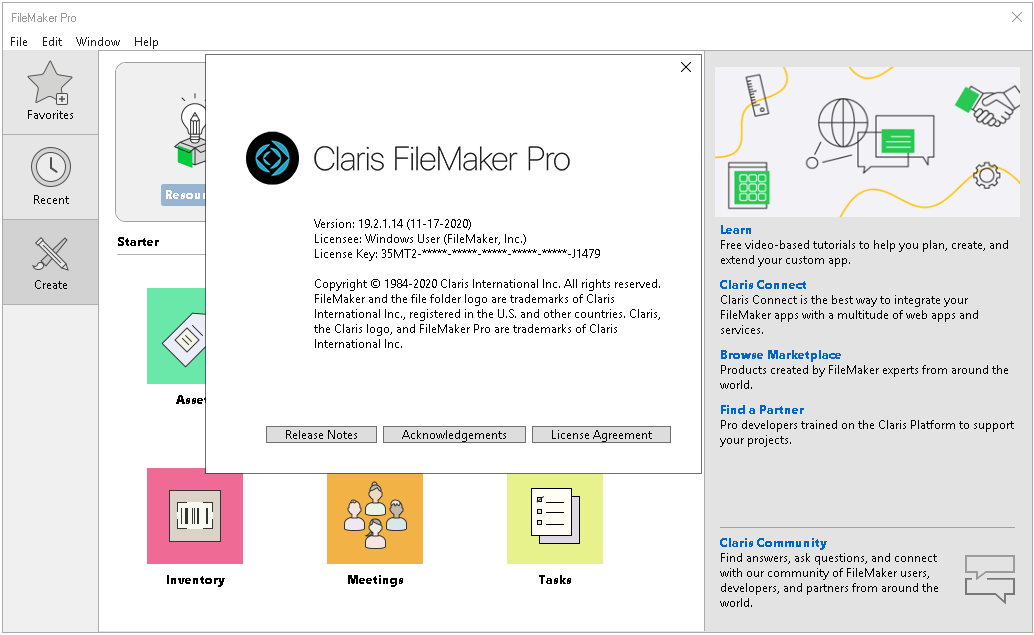The width and height of the screenshot is (1034, 635).
Task: Click the Acknowledgements button
Action: tap(454, 435)
